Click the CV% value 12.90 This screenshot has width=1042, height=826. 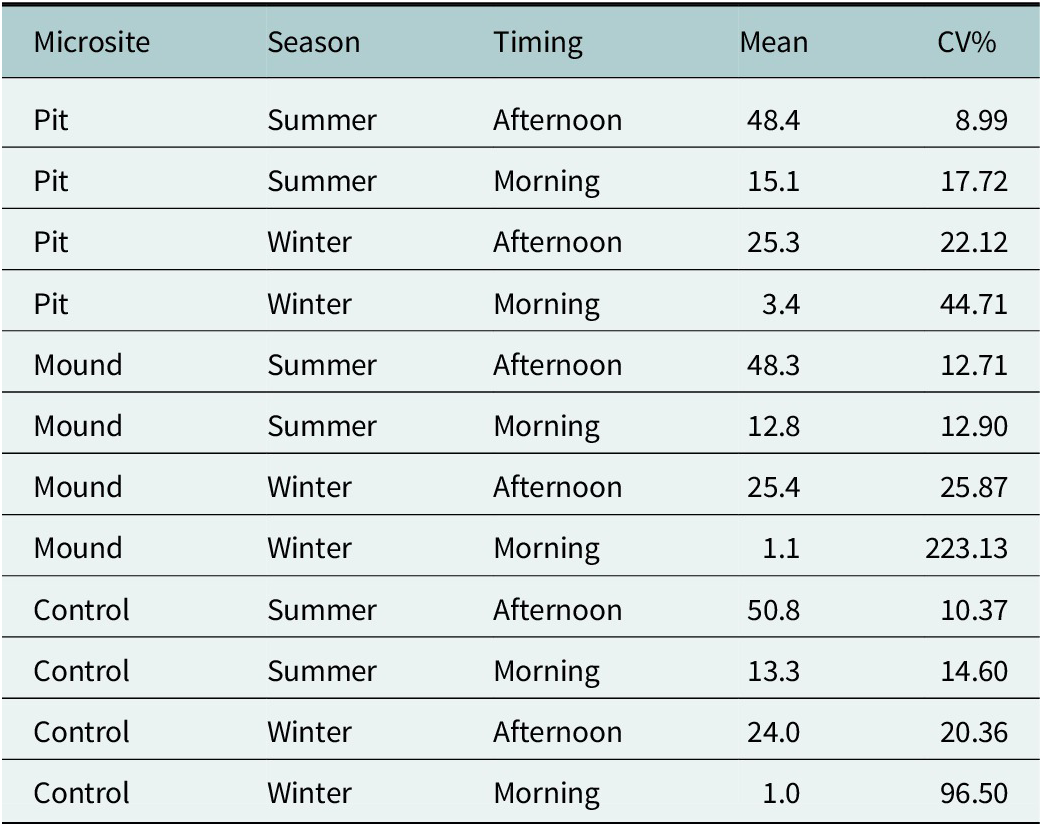[x=974, y=426]
